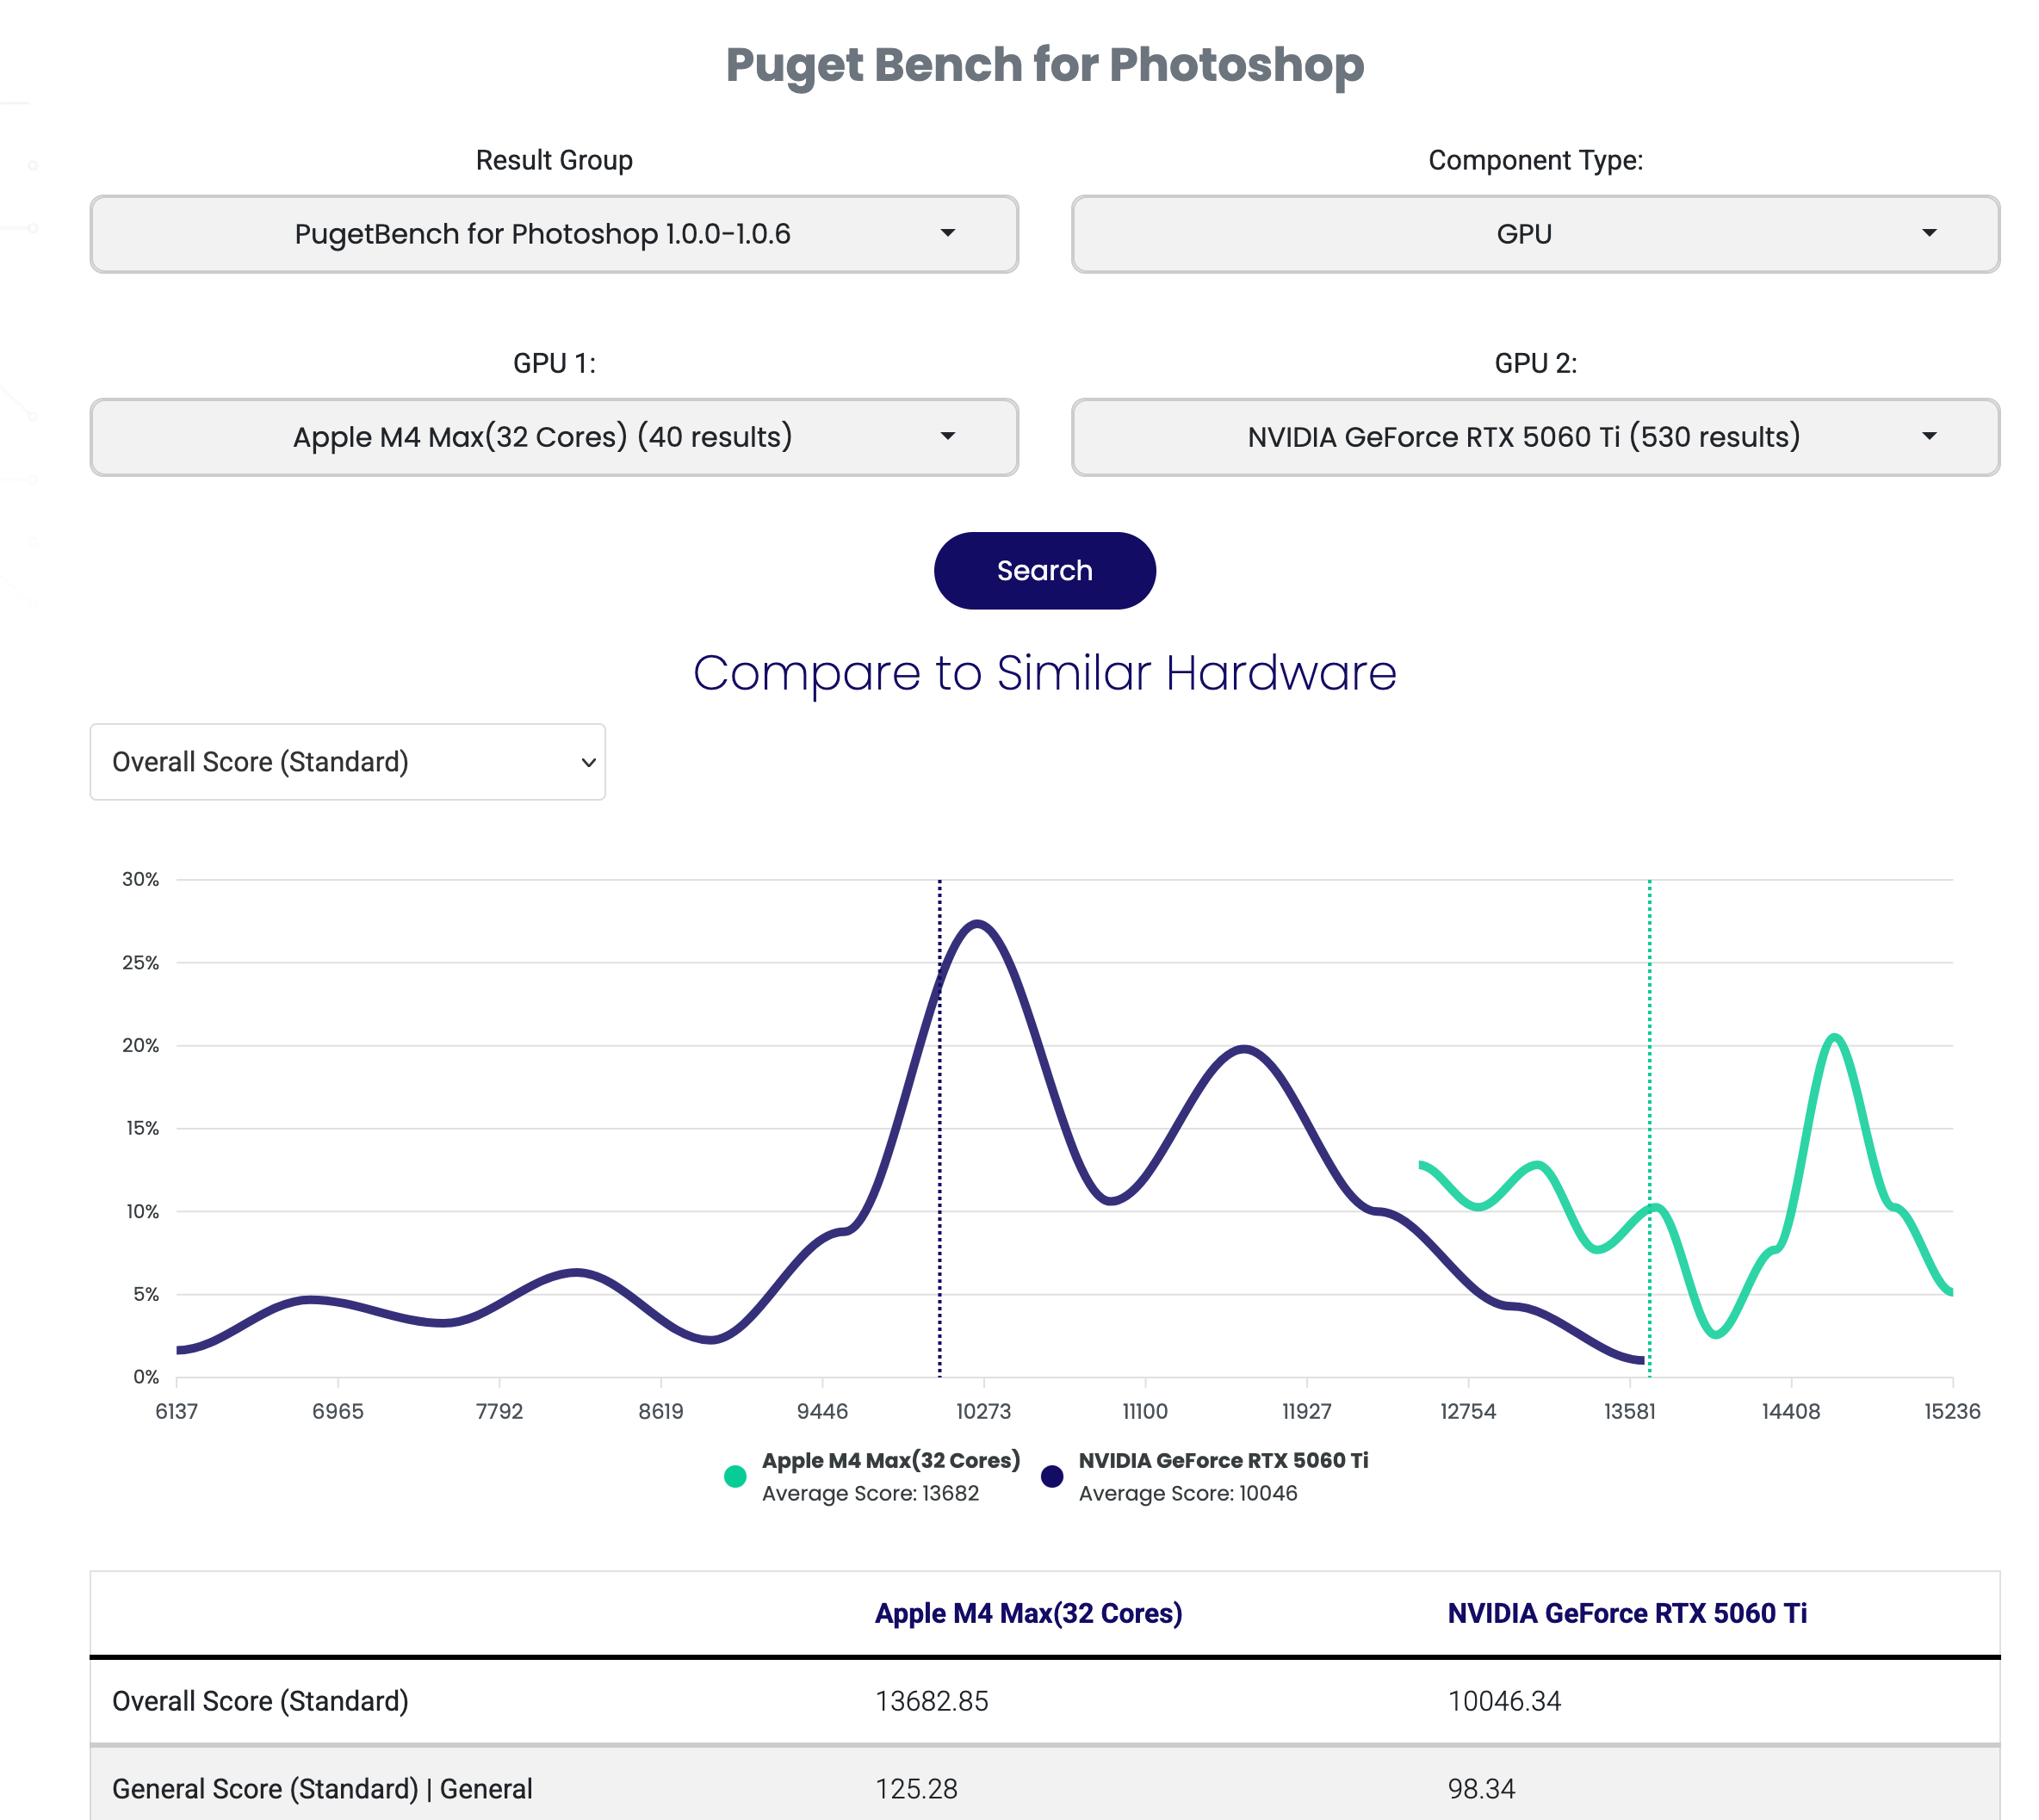The width and height of the screenshot is (2039, 1820).
Task: Expand the GPU 1 Apple M4 Max dropdown
Action: point(553,437)
